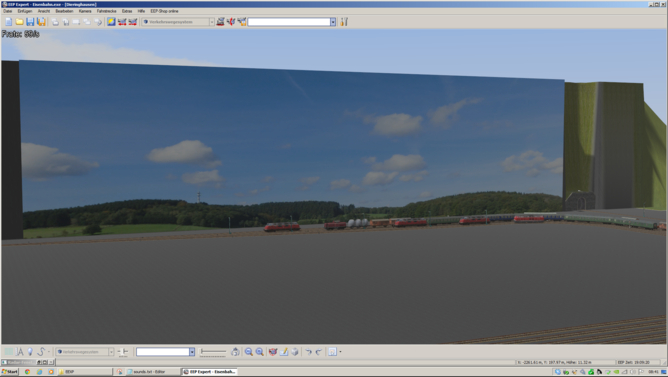668x377 pixels.
Task: Click the Windows Start button
Action: coord(9,372)
